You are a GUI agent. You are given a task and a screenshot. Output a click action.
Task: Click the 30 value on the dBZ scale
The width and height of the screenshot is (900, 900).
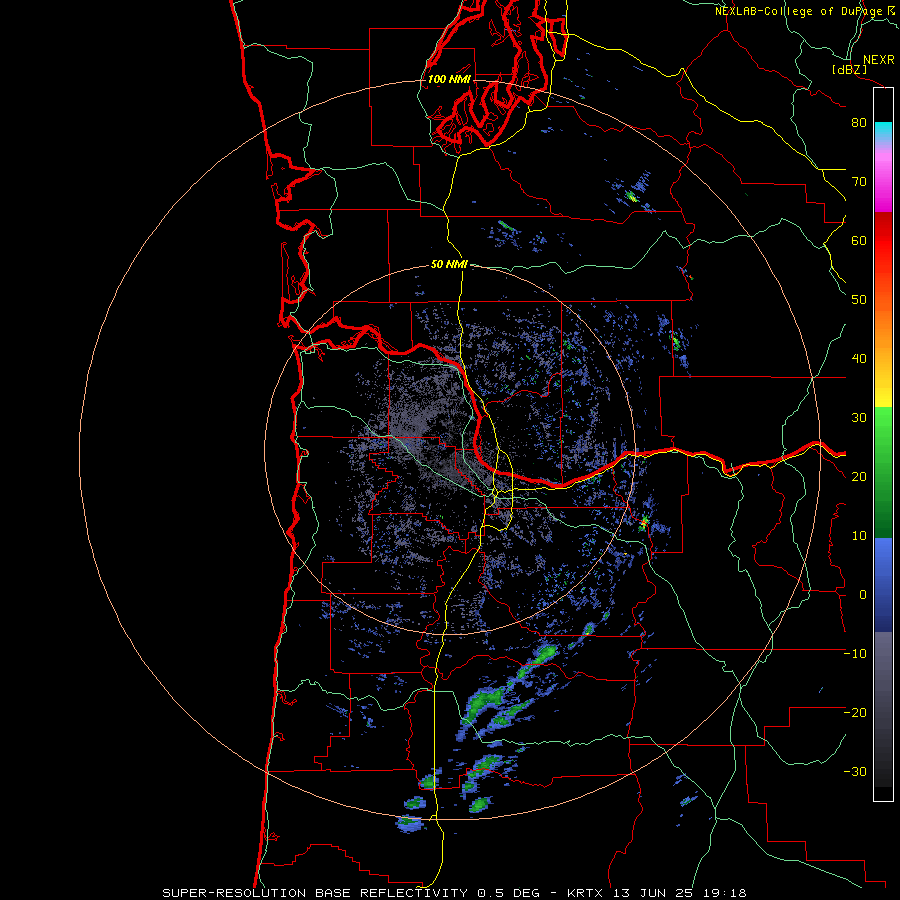(859, 418)
